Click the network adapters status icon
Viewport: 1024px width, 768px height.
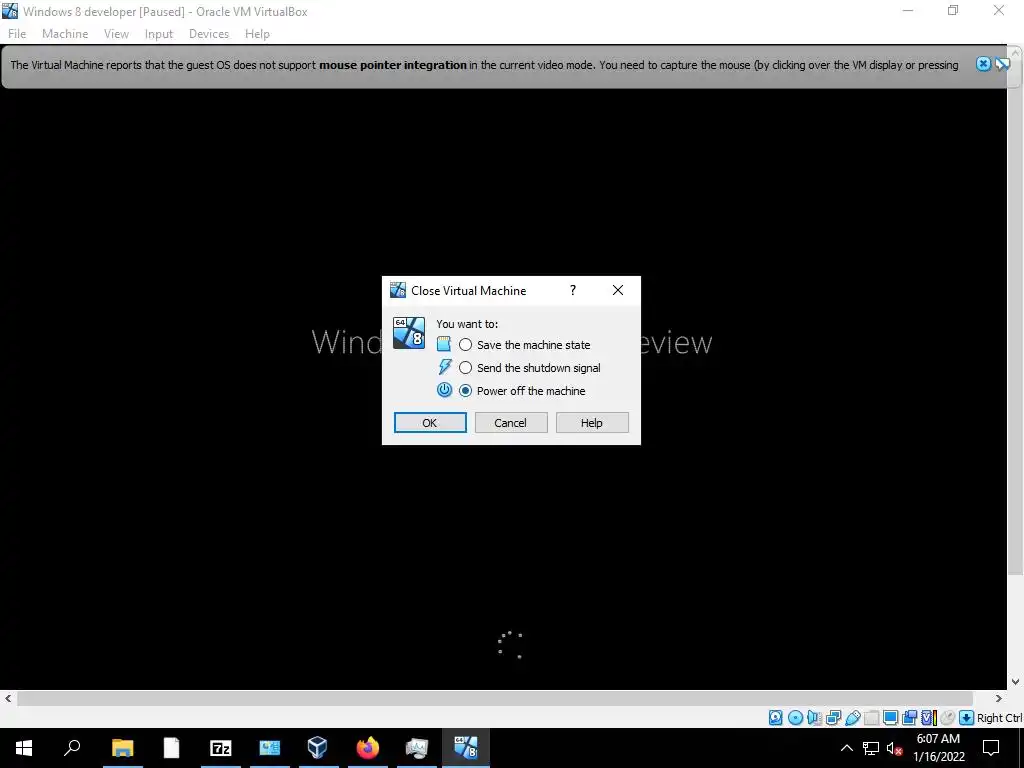point(833,718)
